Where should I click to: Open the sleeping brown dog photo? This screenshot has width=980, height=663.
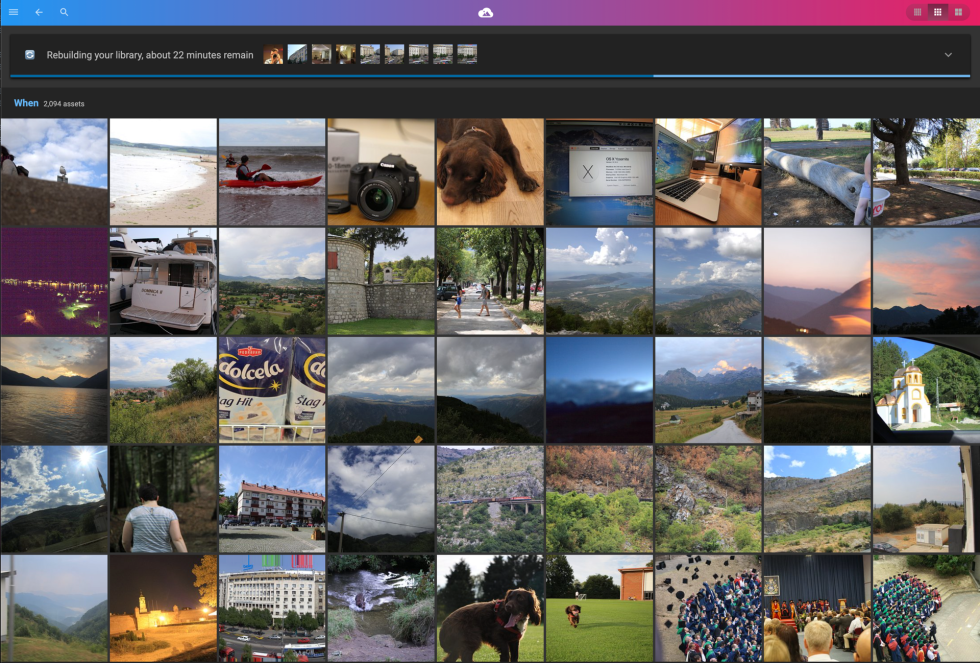coord(489,171)
